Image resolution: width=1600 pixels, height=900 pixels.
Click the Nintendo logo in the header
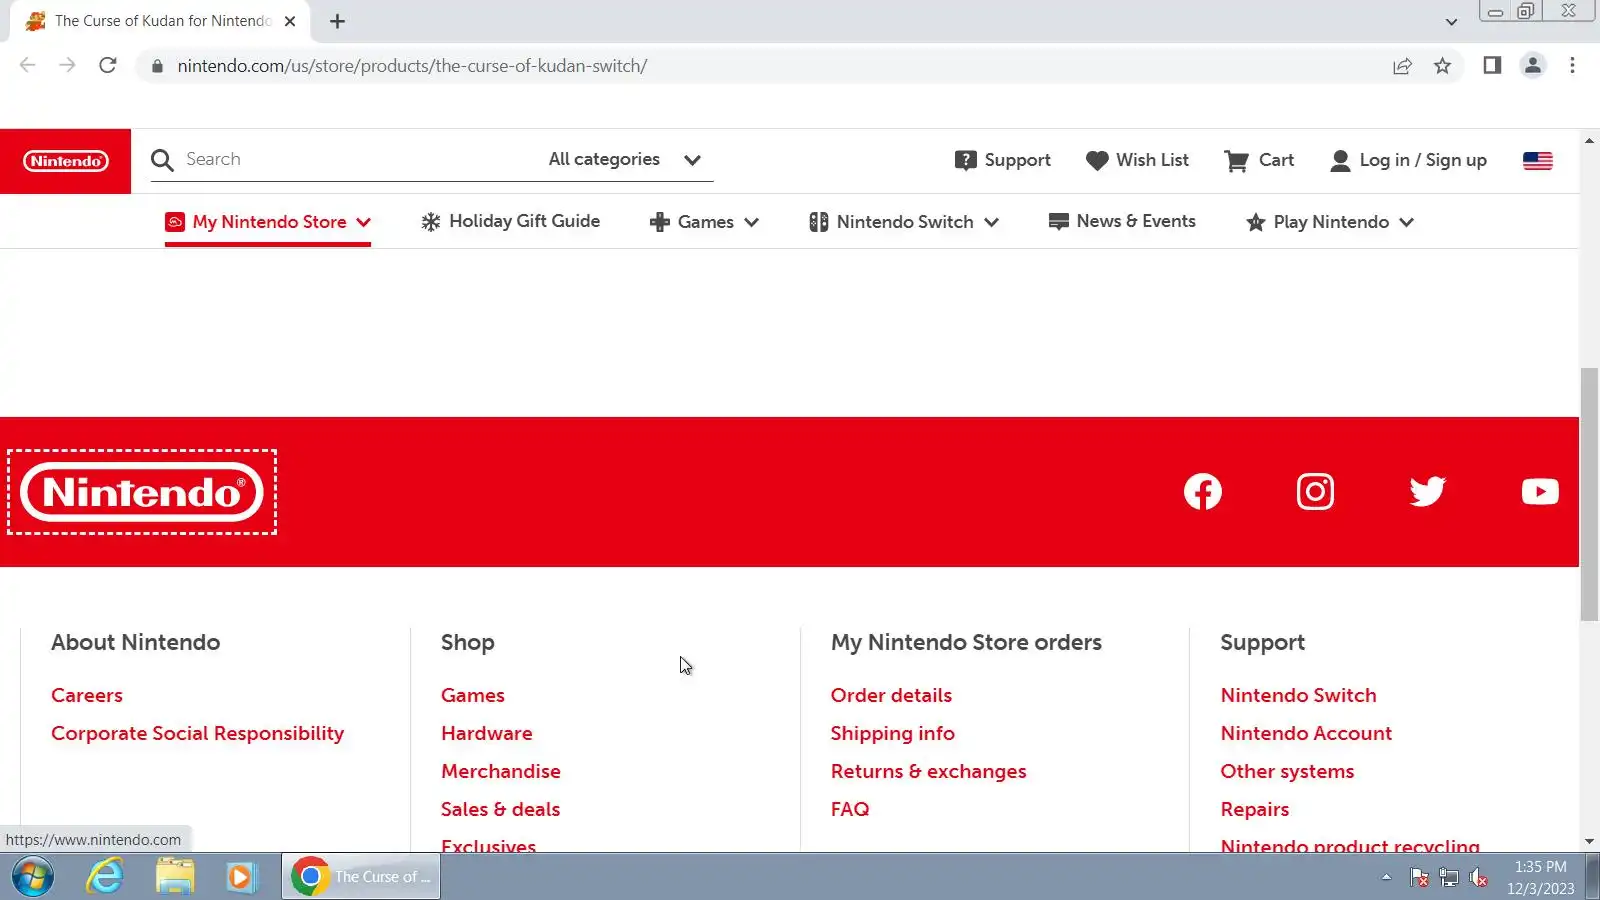pyautogui.click(x=65, y=161)
